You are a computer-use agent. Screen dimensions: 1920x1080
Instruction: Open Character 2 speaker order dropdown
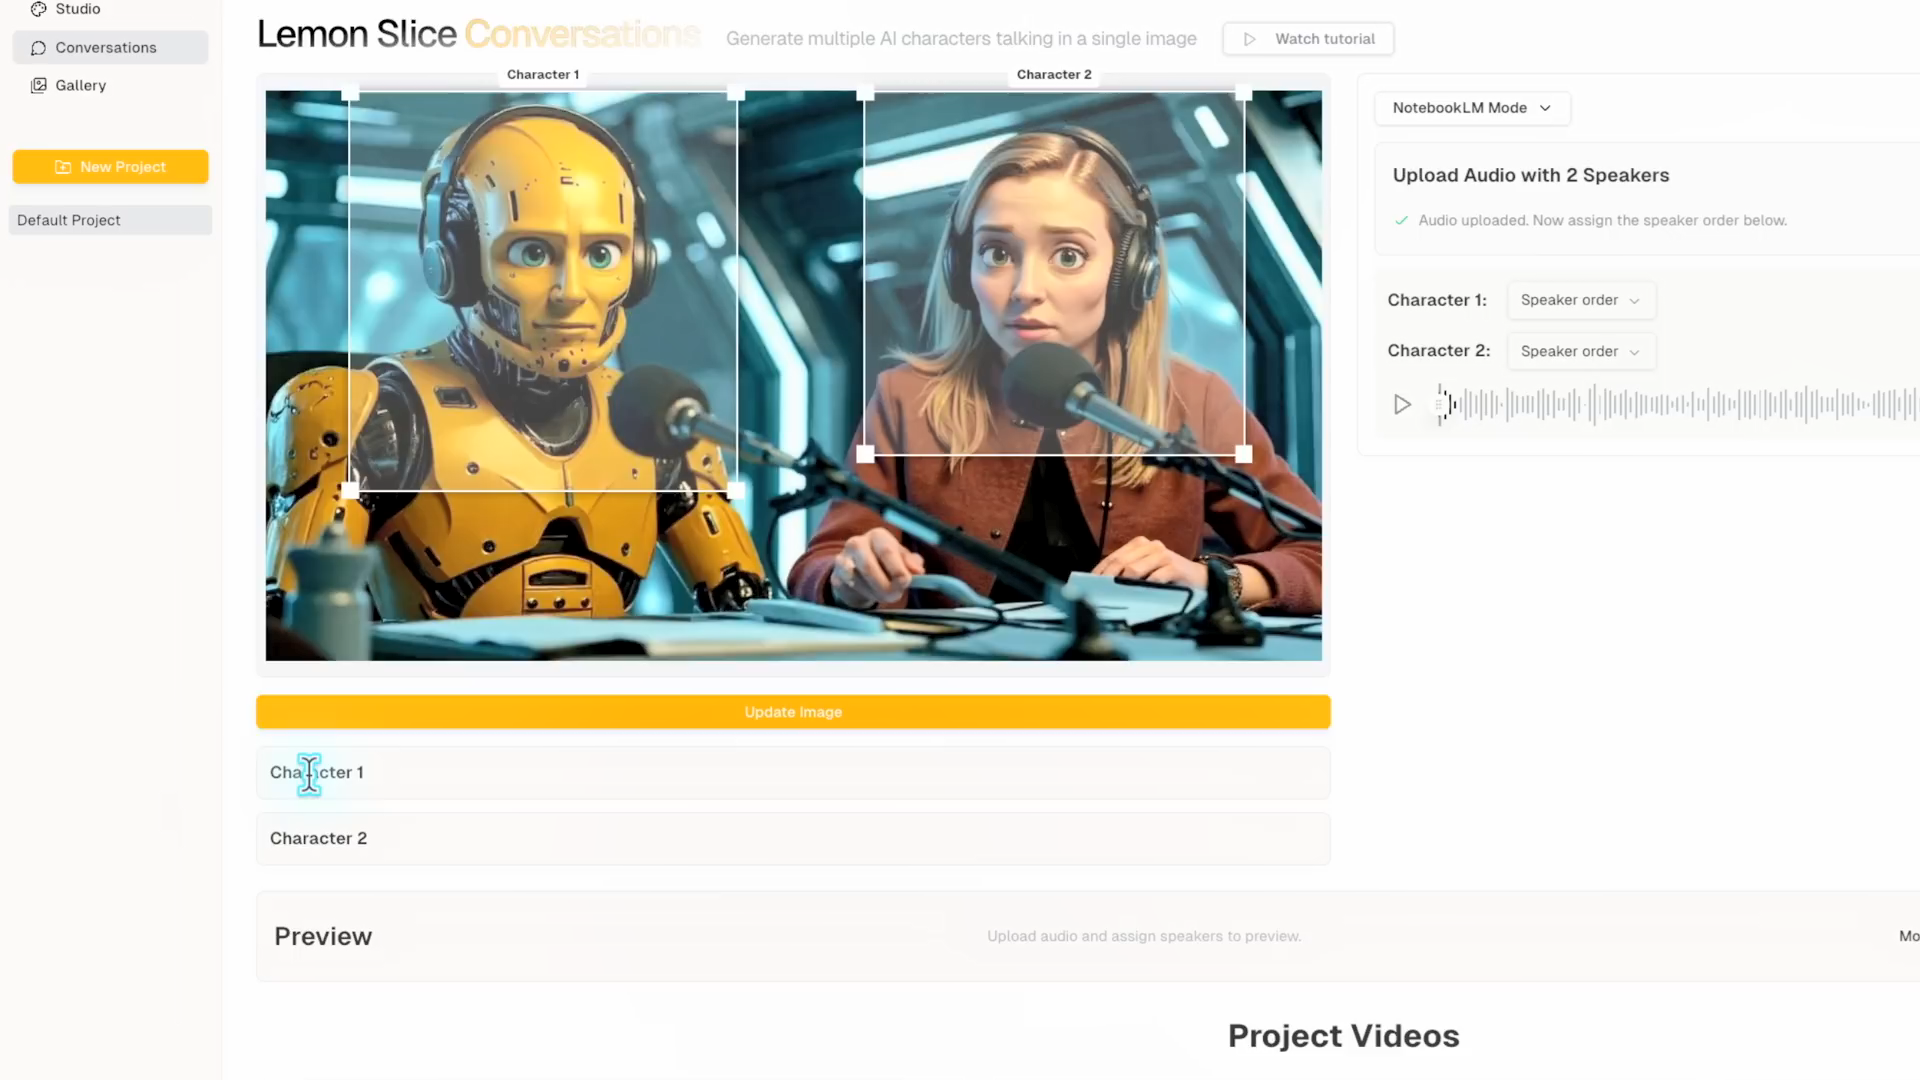(1580, 351)
